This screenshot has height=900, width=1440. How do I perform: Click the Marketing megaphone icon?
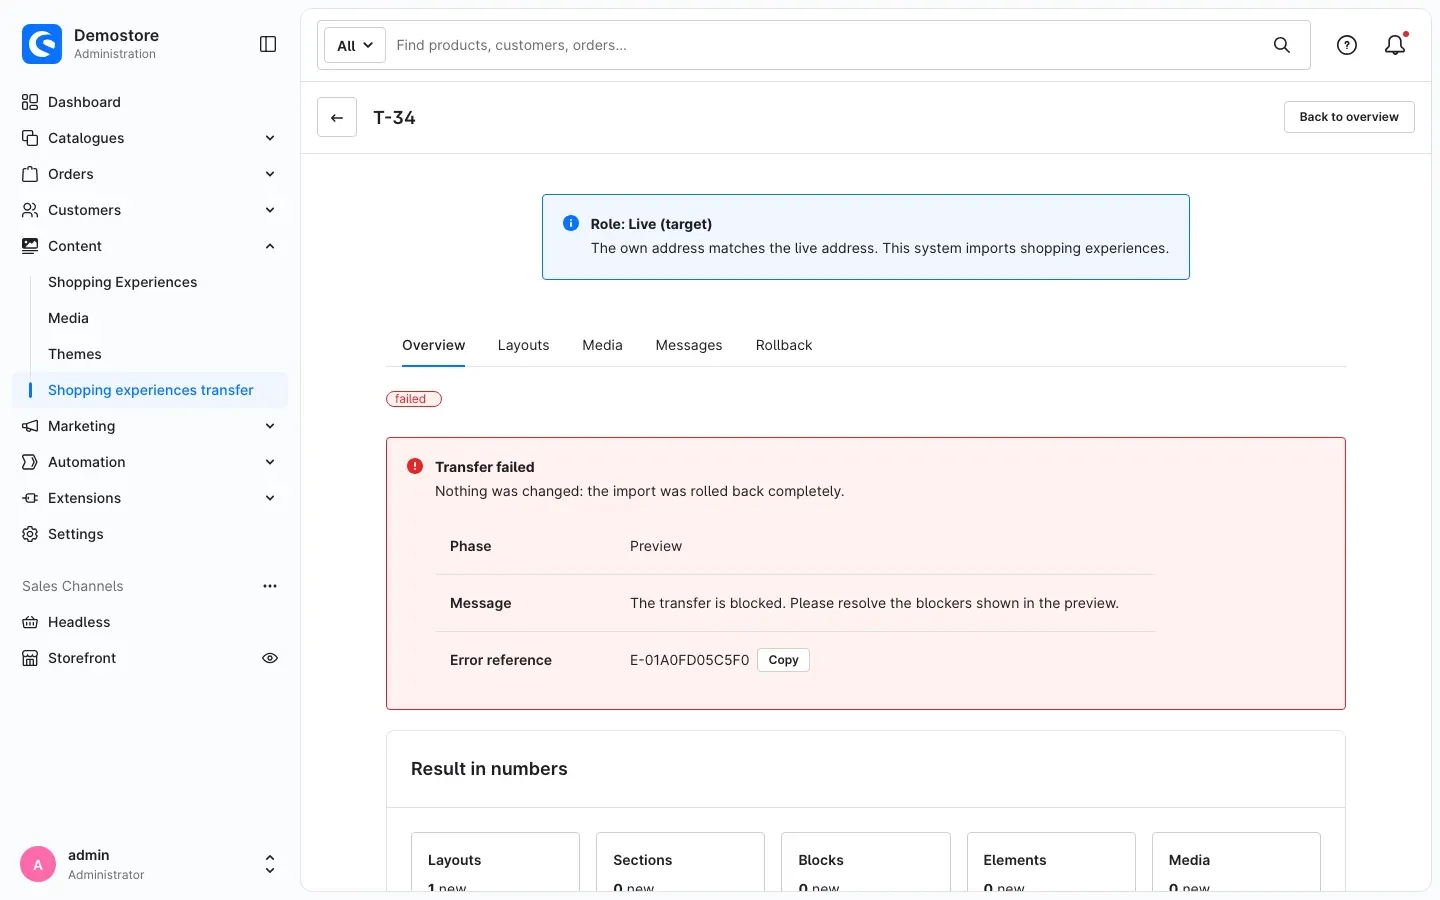(30, 426)
